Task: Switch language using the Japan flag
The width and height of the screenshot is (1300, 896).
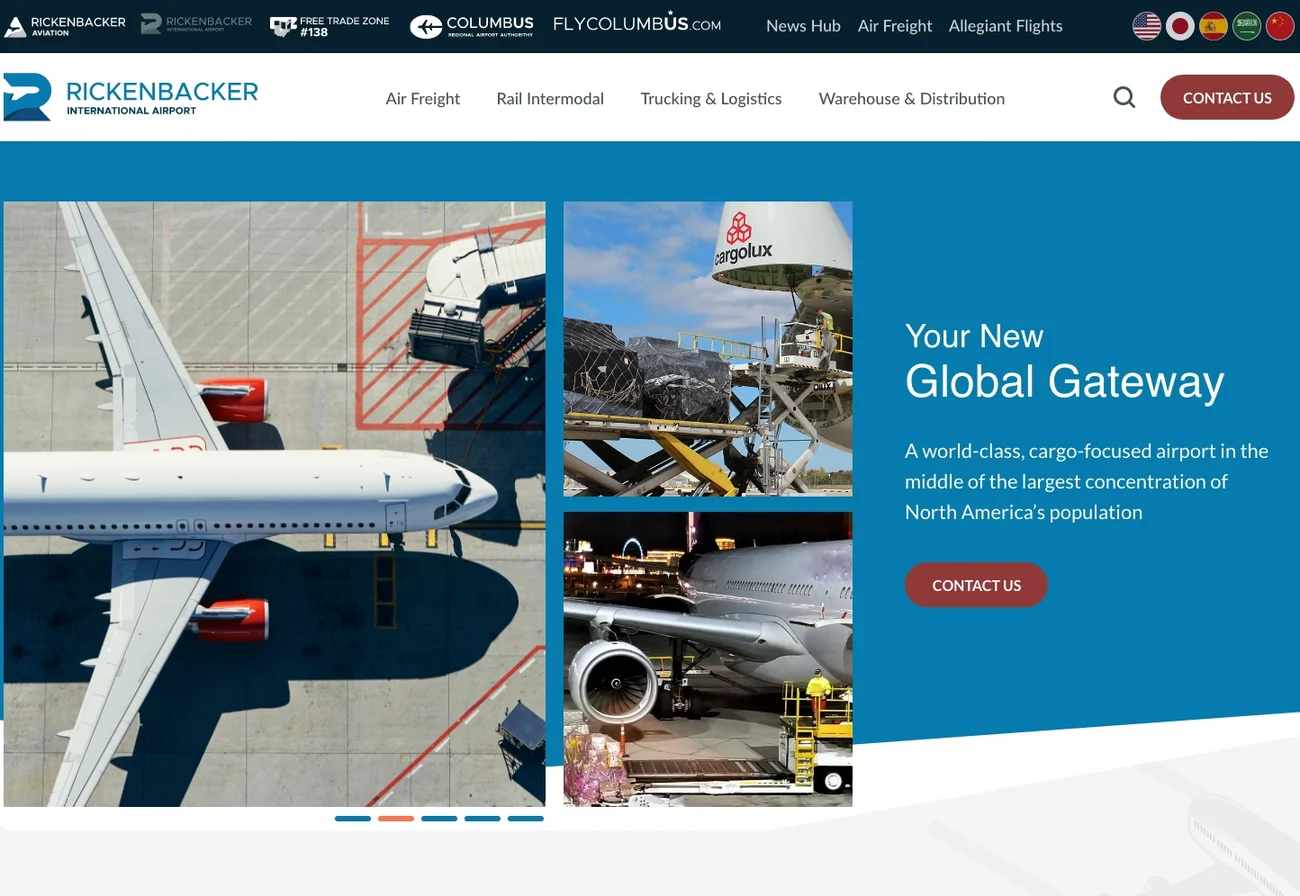Action: pos(1180,26)
